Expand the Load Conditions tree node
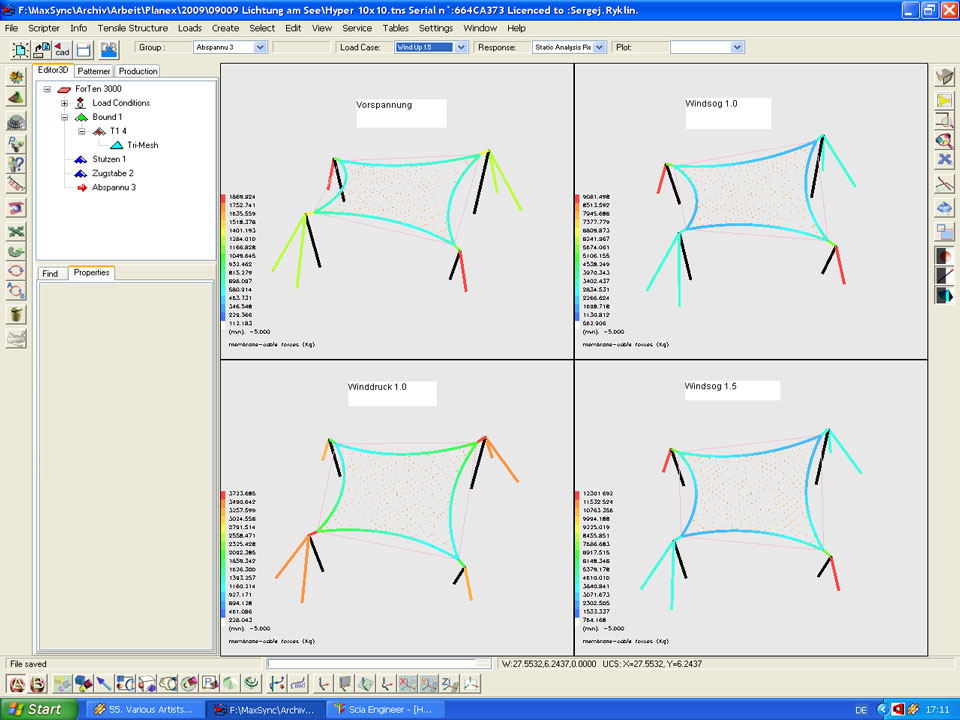960x720 pixels. [x=64, y=103]
